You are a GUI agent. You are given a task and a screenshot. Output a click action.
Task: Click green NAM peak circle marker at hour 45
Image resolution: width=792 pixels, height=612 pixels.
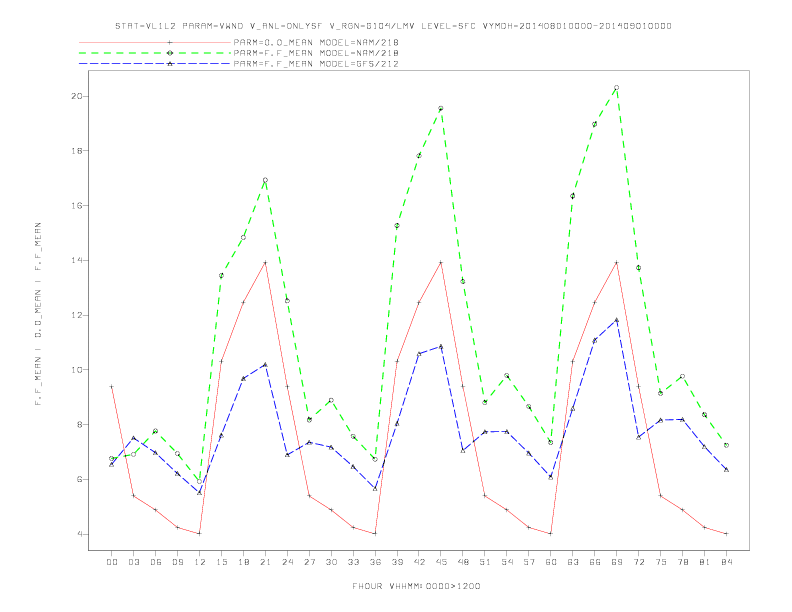click(x=441, y=108)
